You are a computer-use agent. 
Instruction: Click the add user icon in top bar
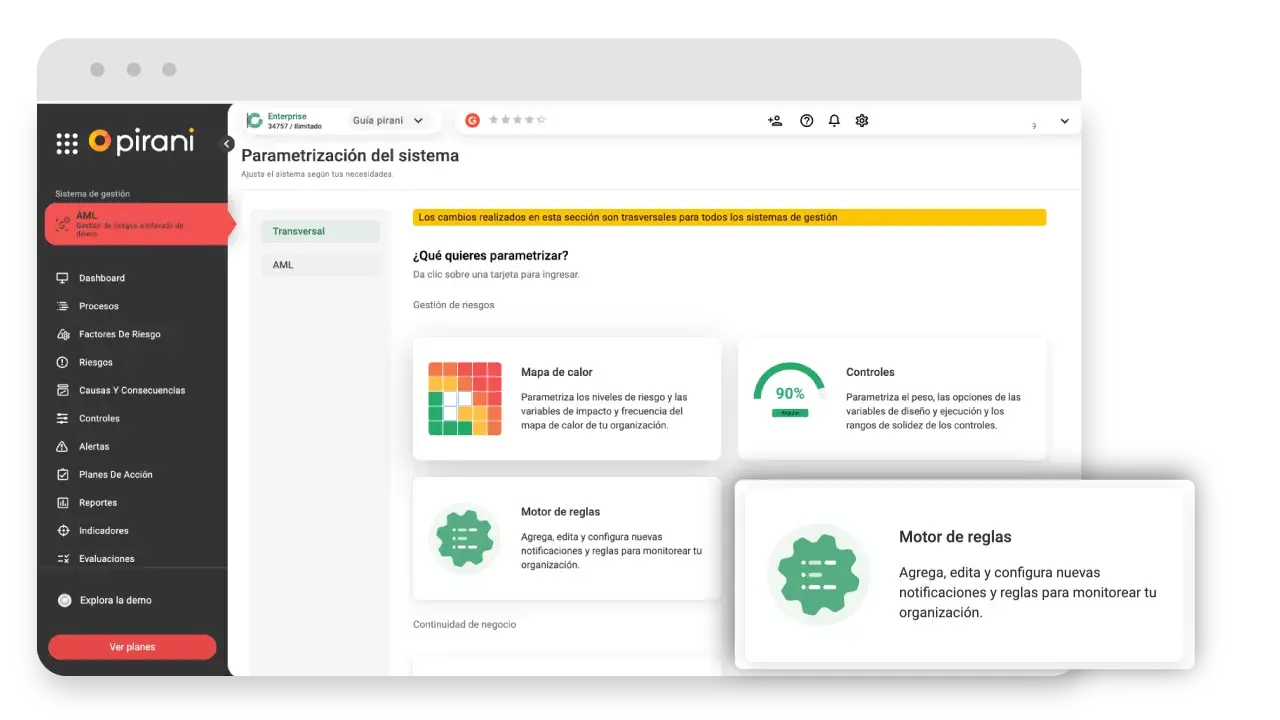(x=775, y=121)
